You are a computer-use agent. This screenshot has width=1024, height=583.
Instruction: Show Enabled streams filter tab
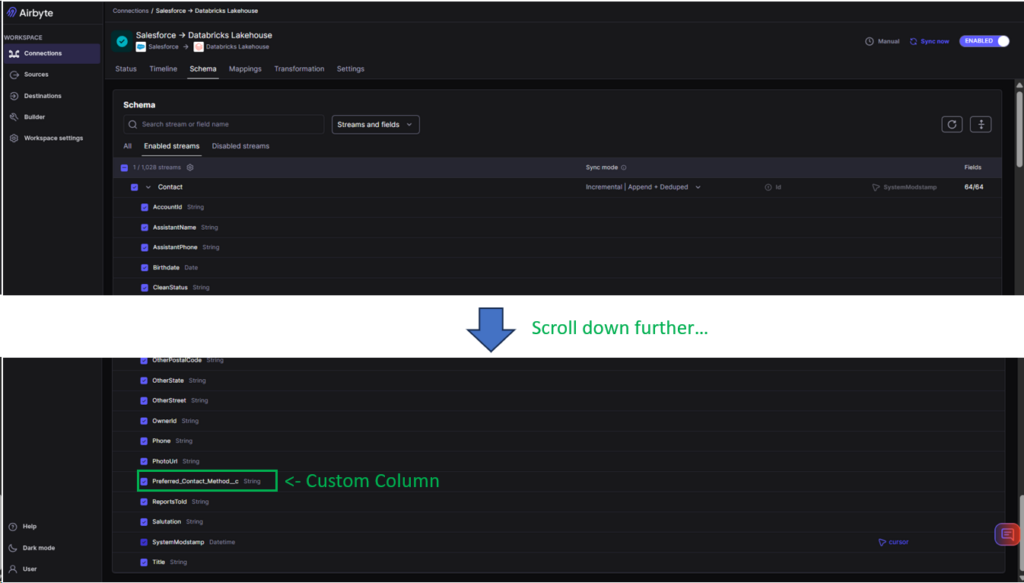click(x=172, y=146)
